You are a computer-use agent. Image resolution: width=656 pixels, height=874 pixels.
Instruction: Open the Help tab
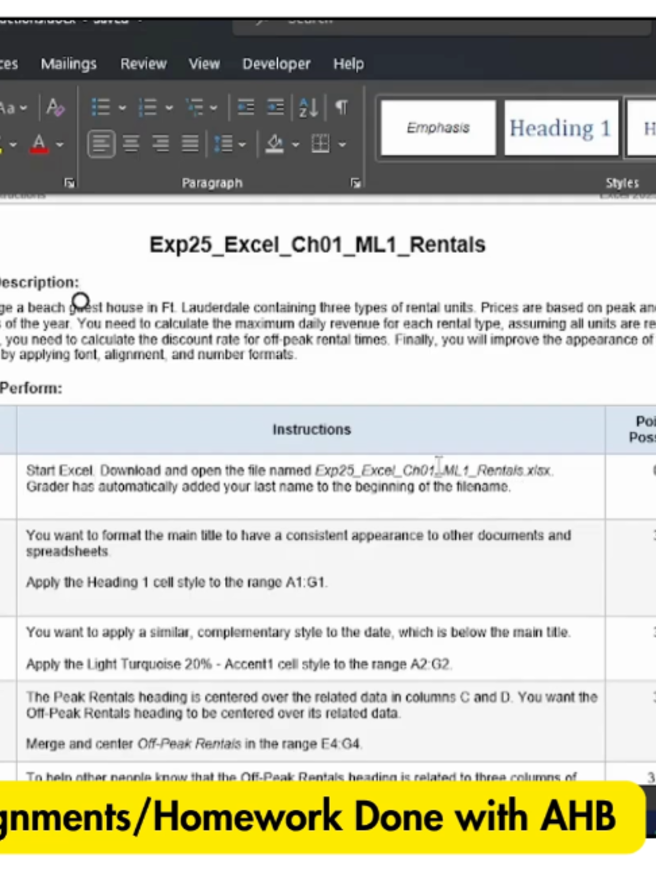348,64
